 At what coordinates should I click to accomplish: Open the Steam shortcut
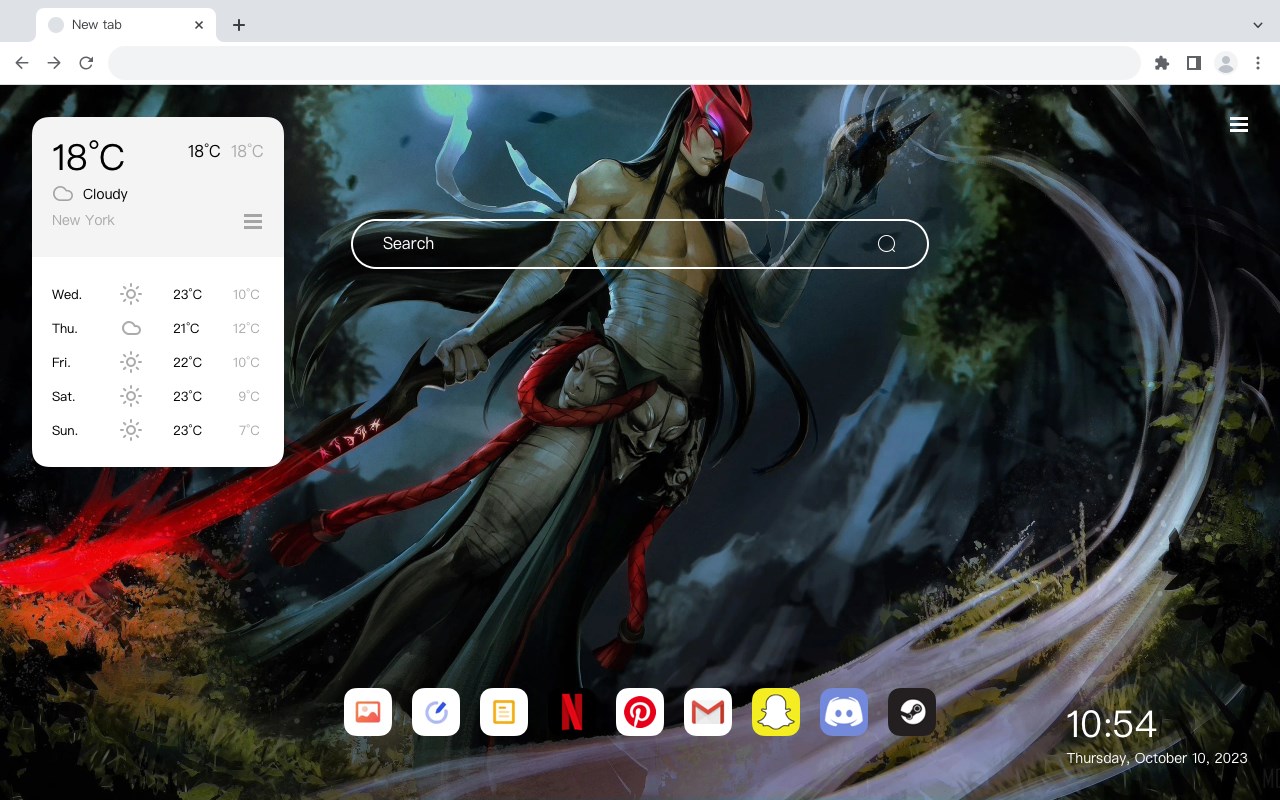[912, 712]
